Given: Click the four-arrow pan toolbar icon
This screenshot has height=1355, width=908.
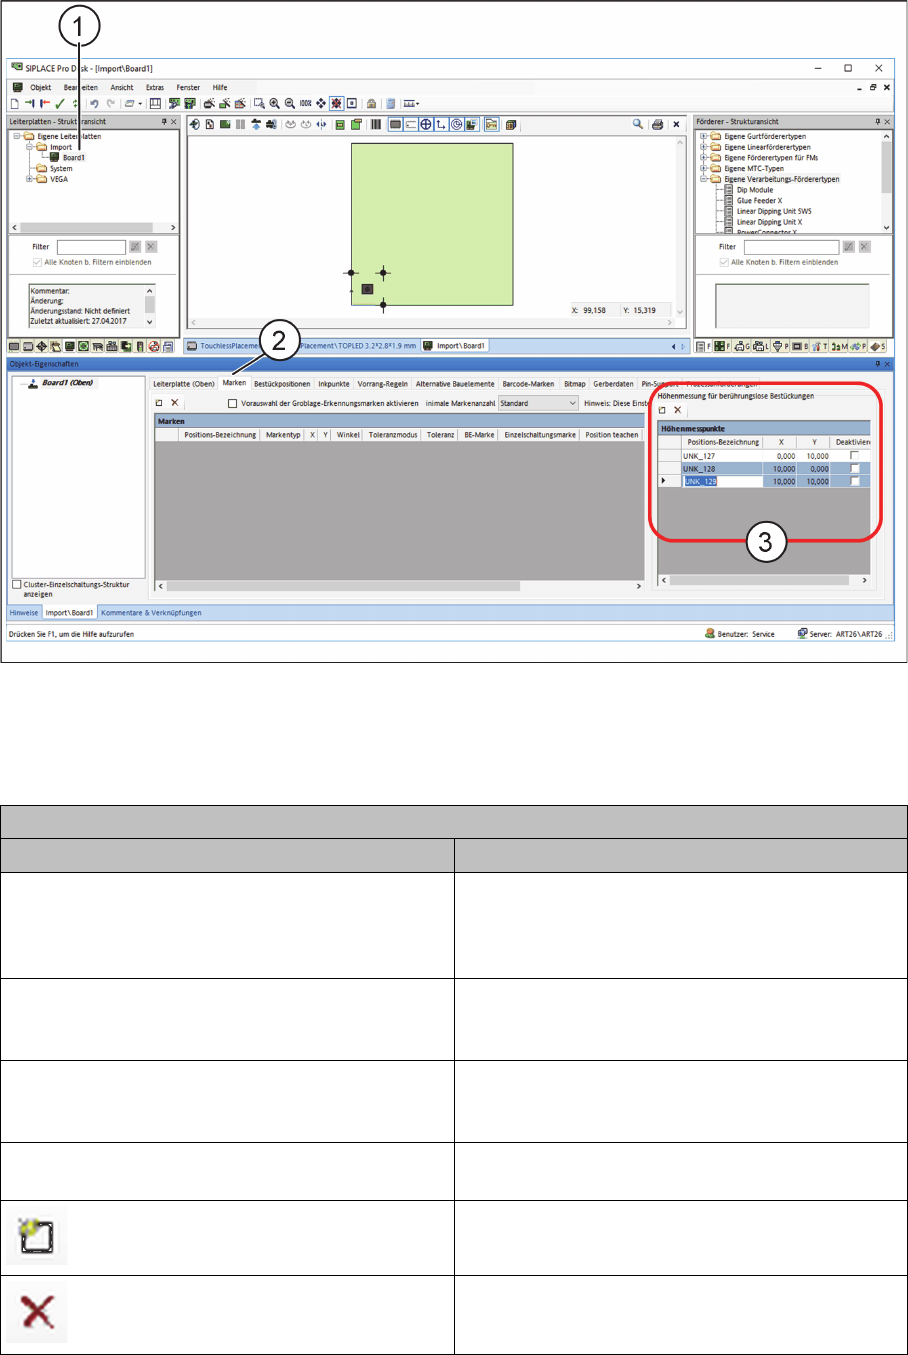Looking at the screenshot, I should click(321, 103).
